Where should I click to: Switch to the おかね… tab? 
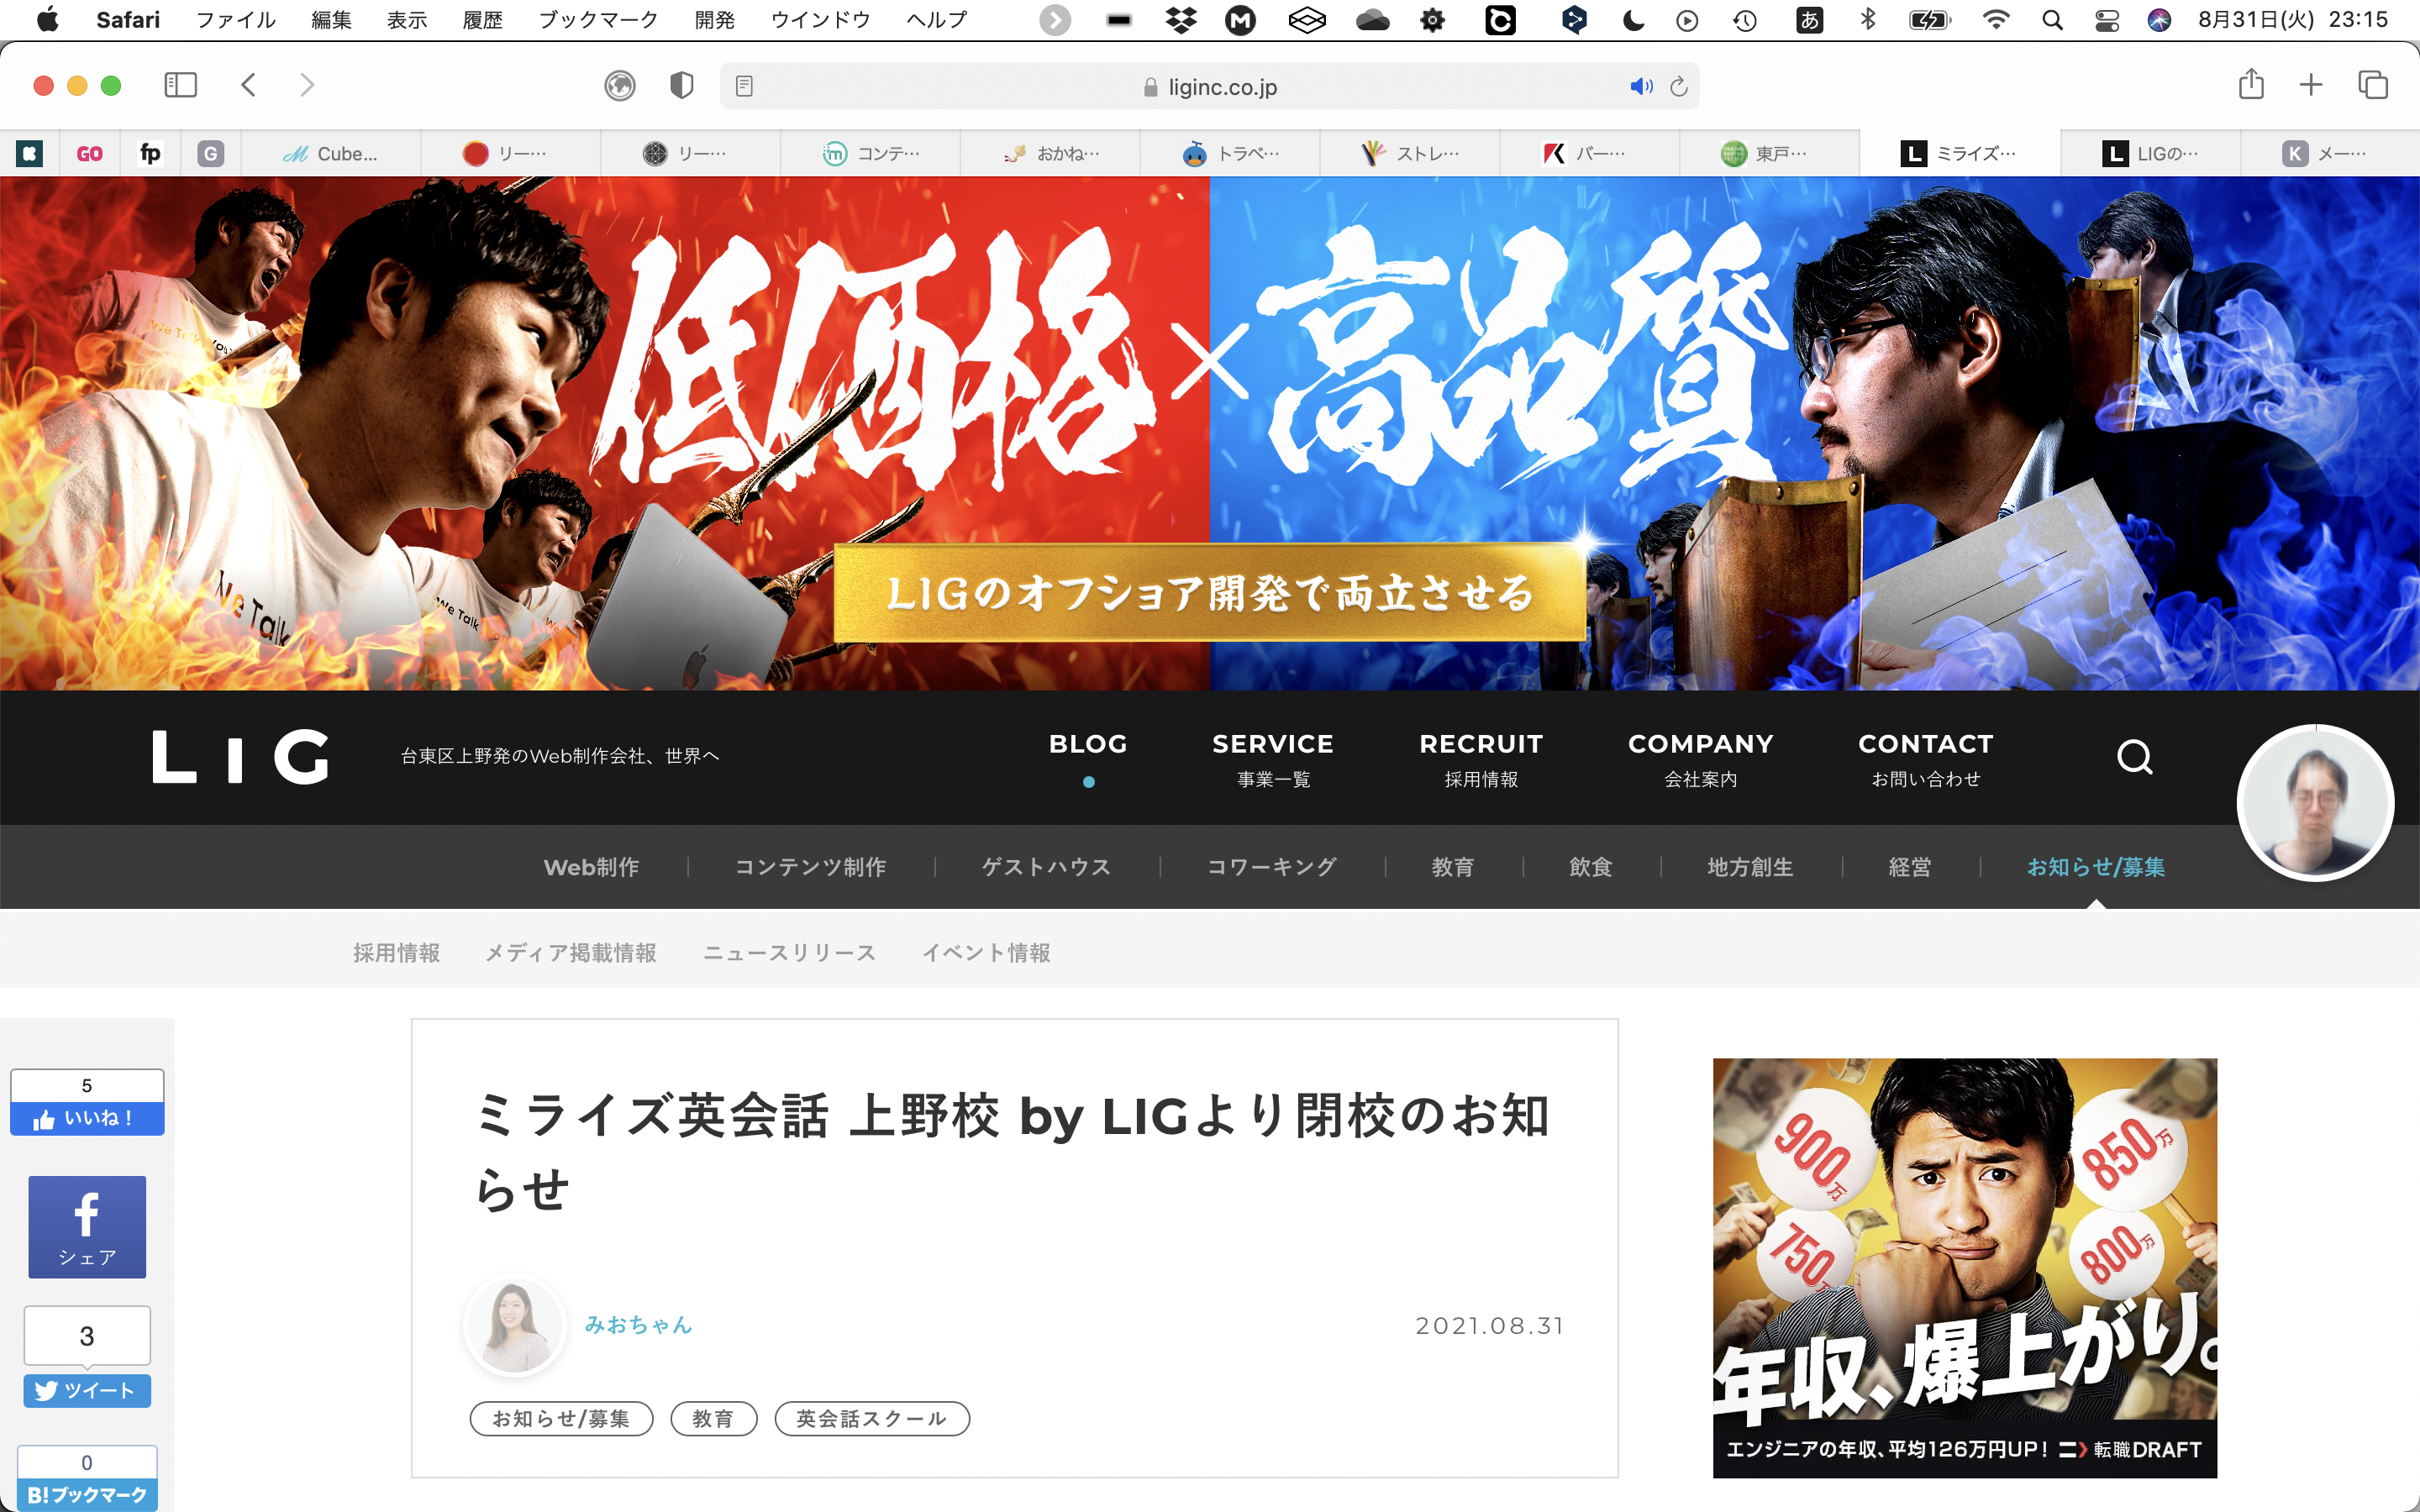[1050, 153]
